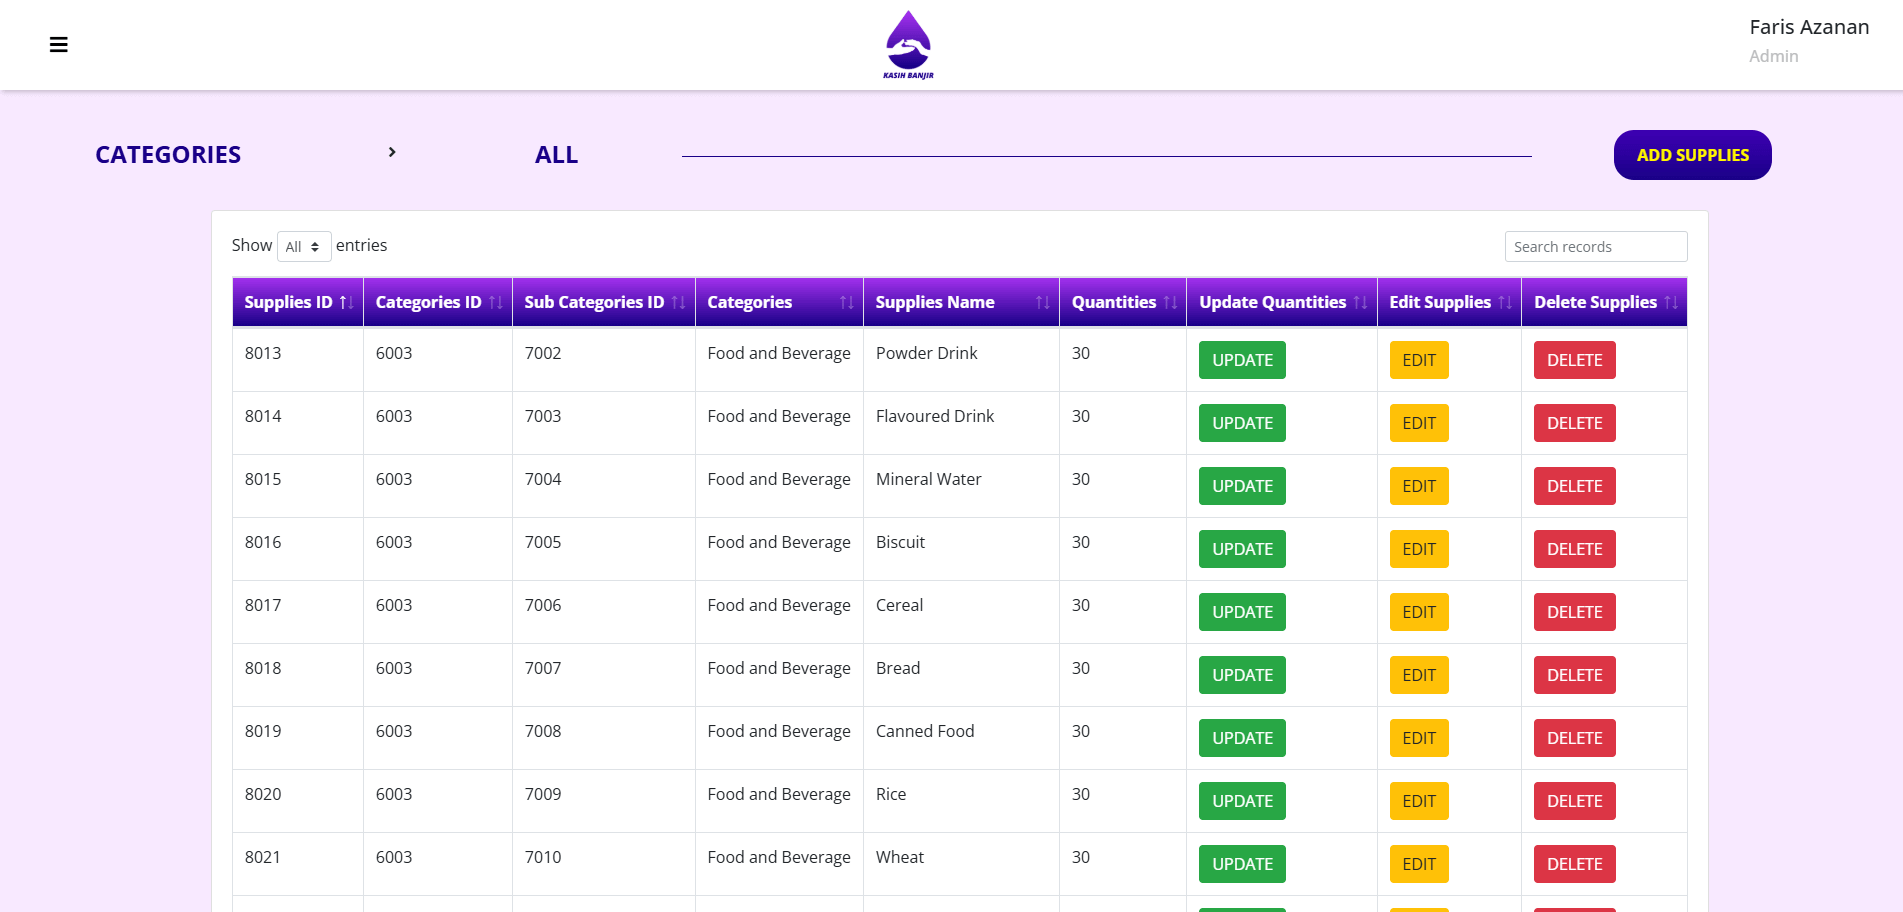The image size is (1903, 912).
Task: Edit the Mineral Water supply
Action: tap(1418, 486)
